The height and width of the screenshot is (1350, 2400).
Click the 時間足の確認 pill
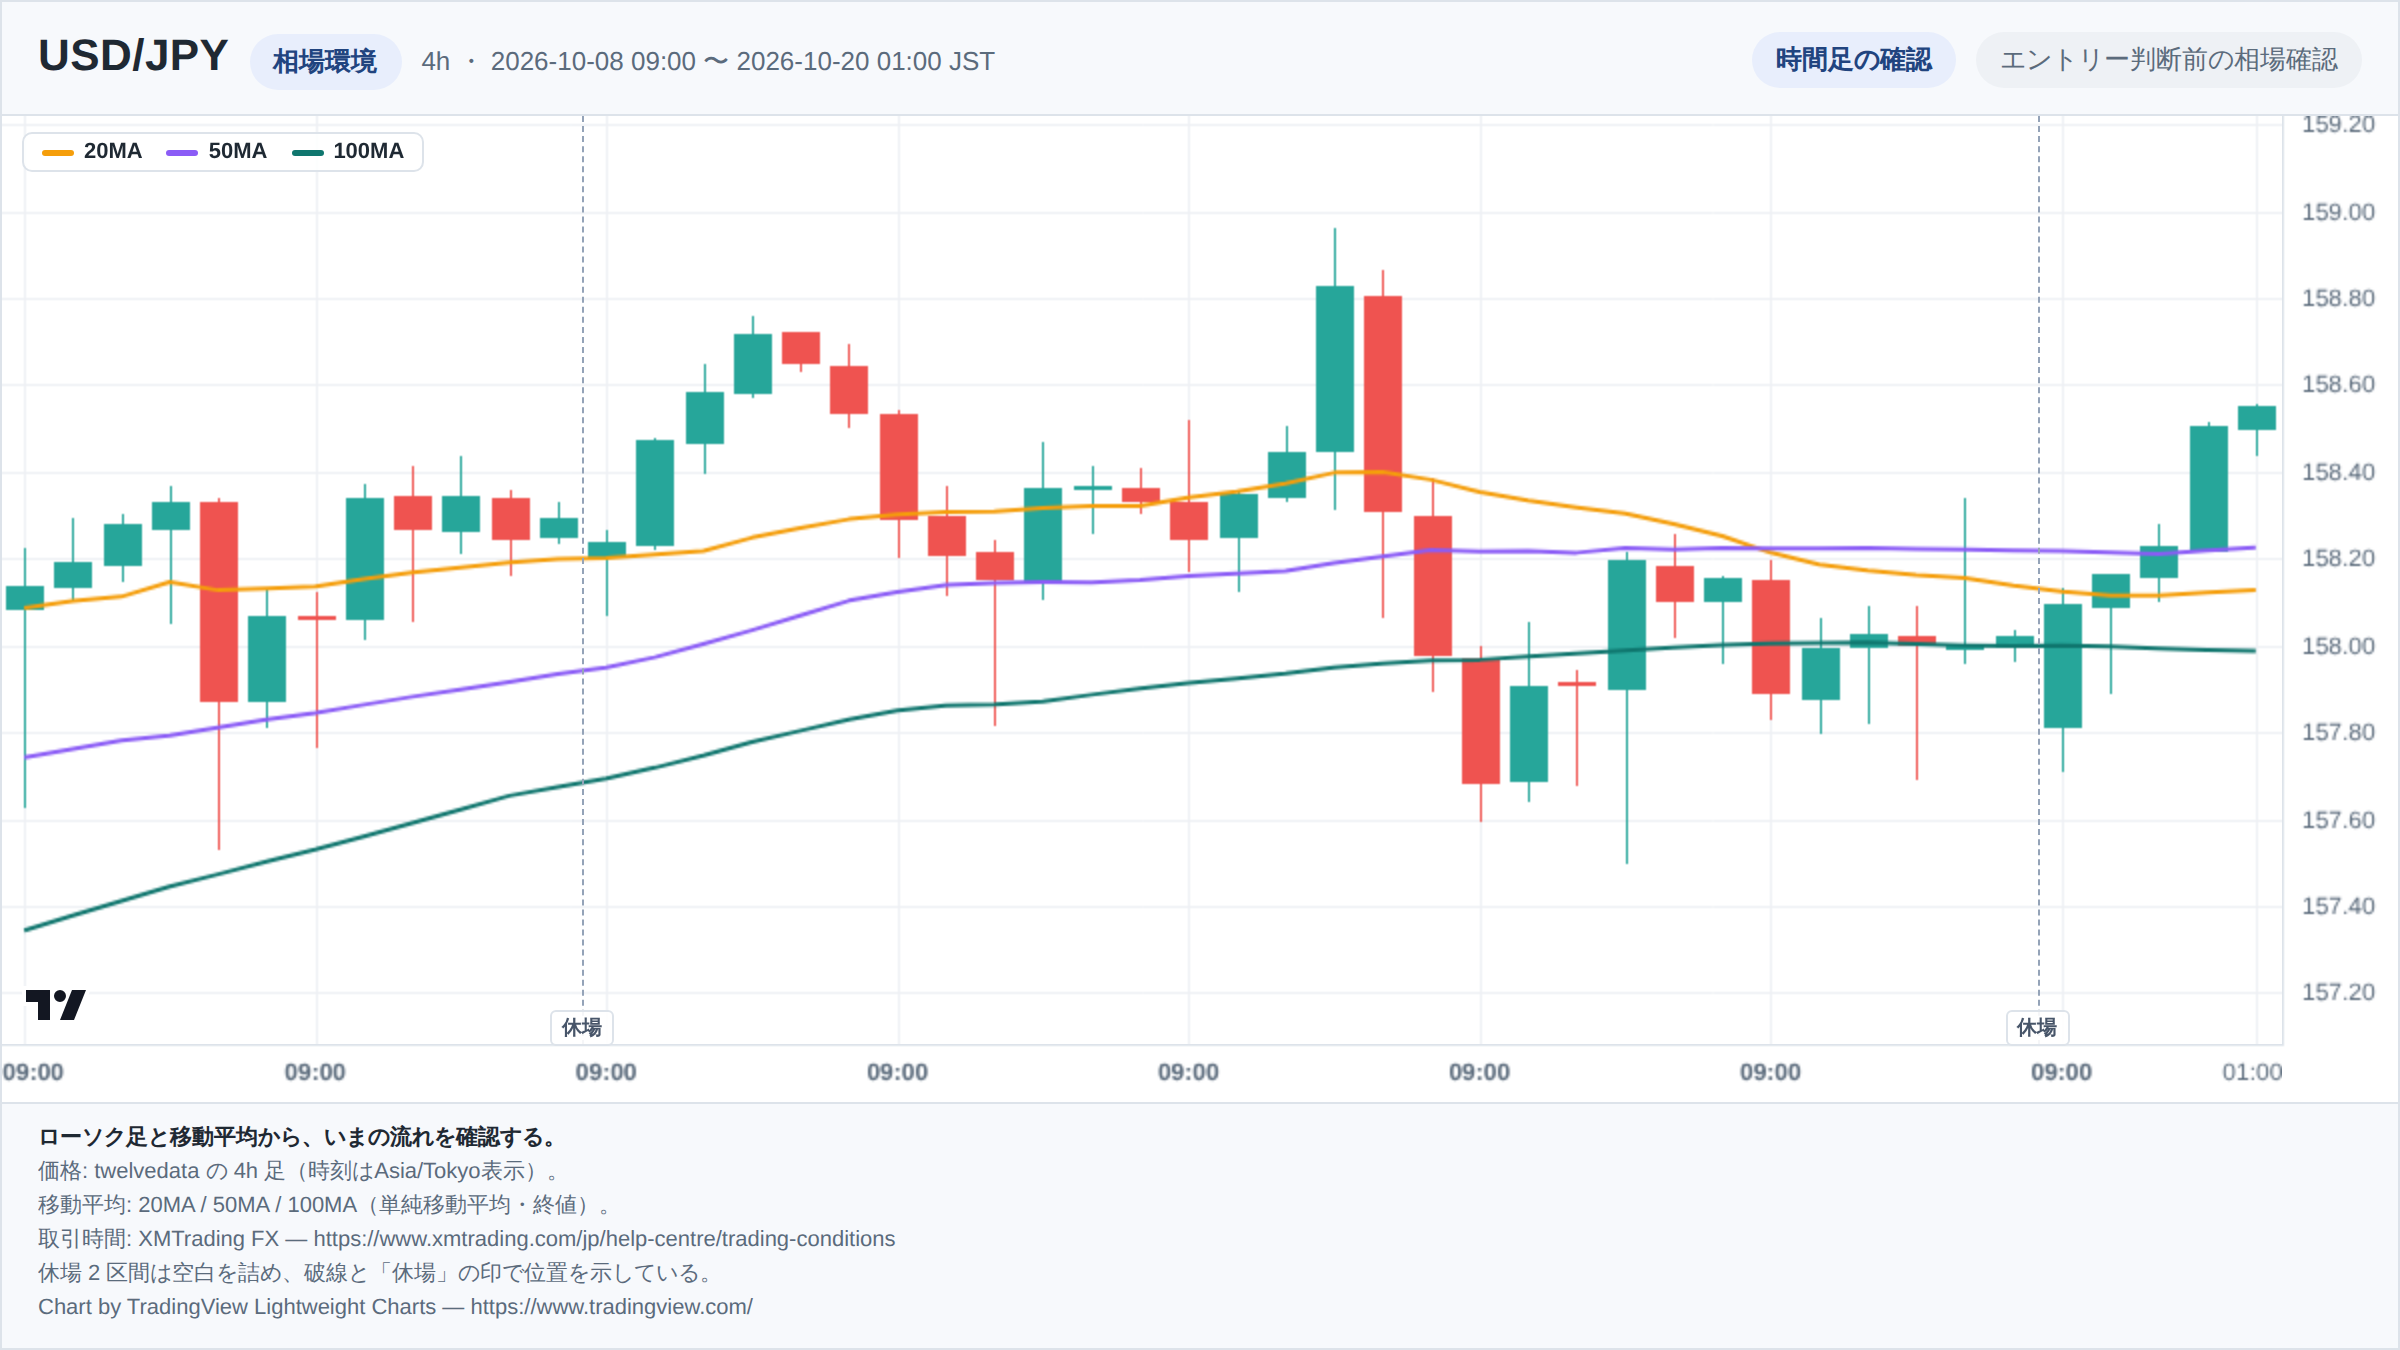pyautogui.click(x=1853, y=60)
